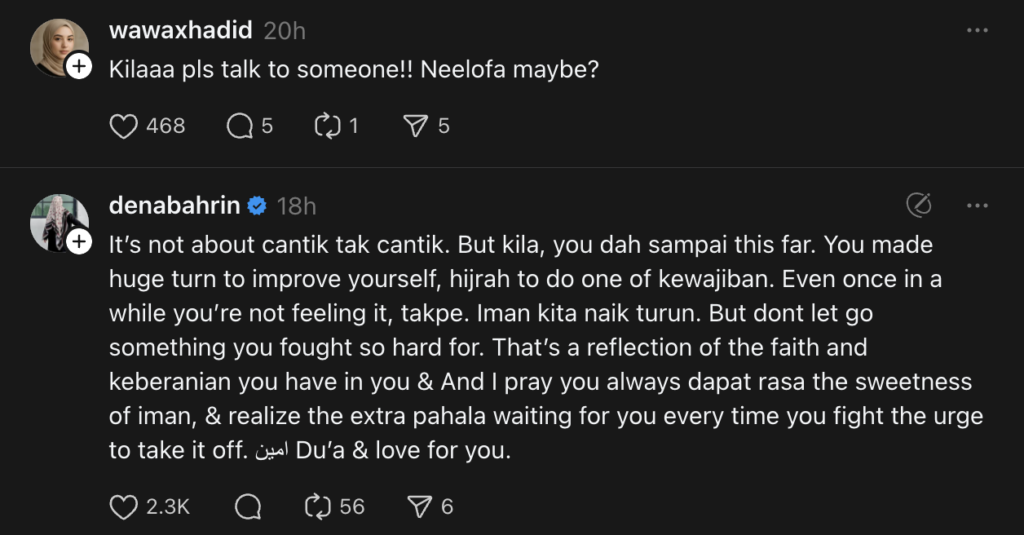Follow wawaxhadid using the plus badge
Screen dimensions: 1024x535
(77, 67)
